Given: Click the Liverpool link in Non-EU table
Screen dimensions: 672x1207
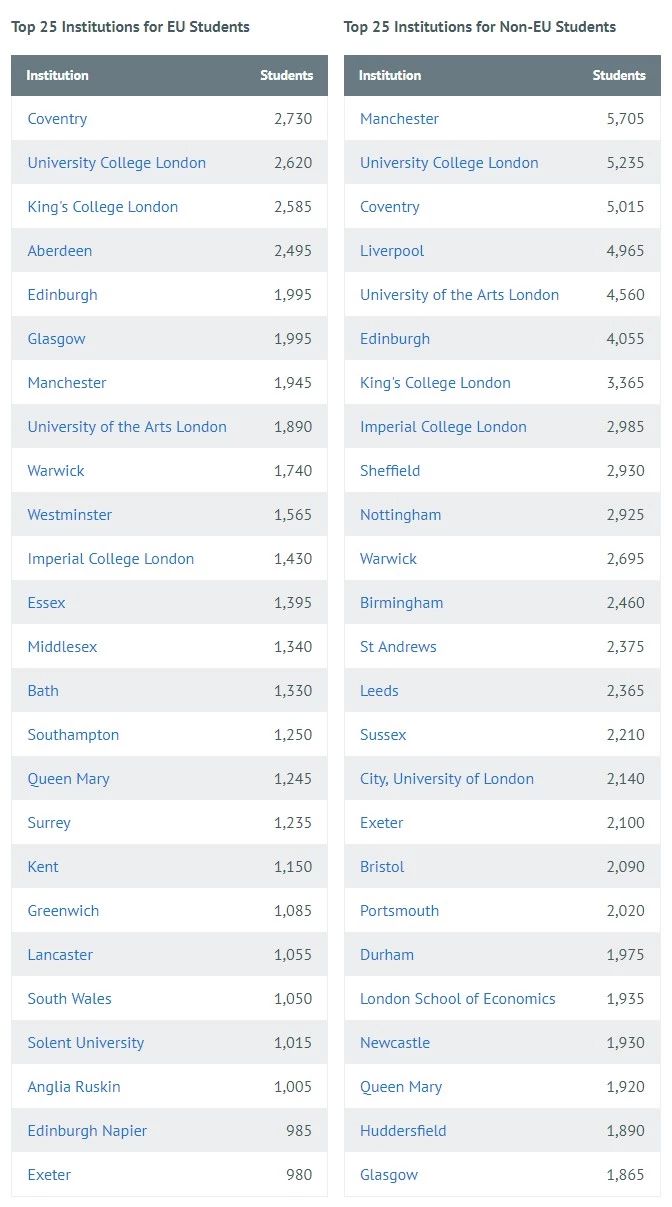Looking at the screenshot, I should point(392,251).
